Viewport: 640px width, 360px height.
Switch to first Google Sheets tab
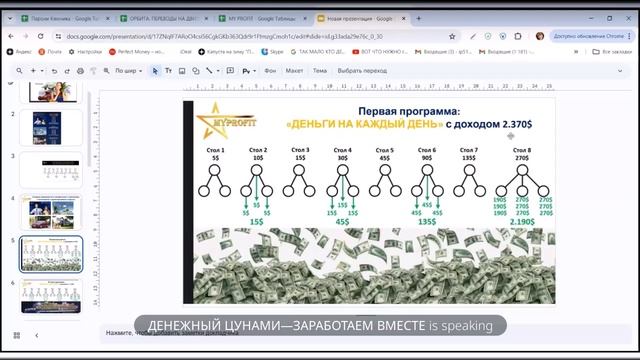point(65,18)
